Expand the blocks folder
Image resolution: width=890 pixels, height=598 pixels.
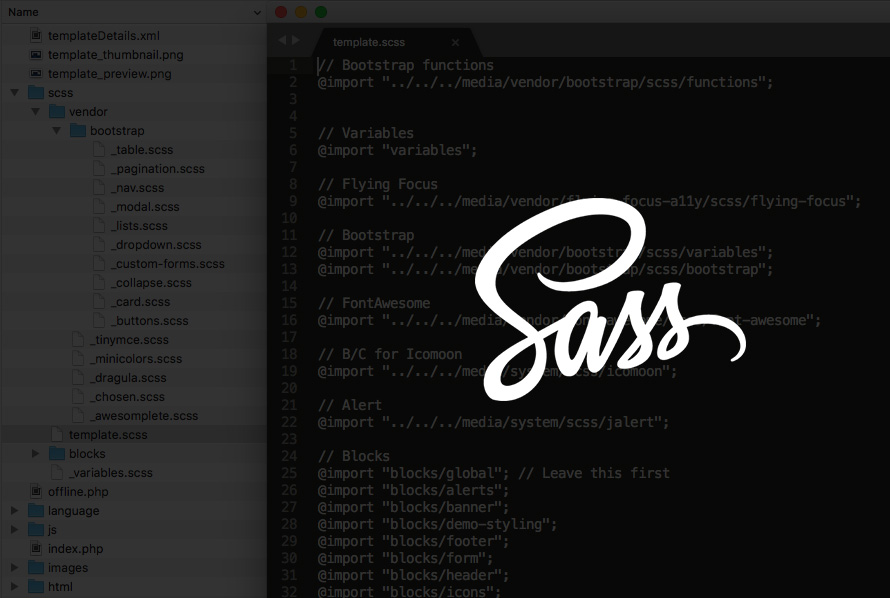click(x=33, y=453)
